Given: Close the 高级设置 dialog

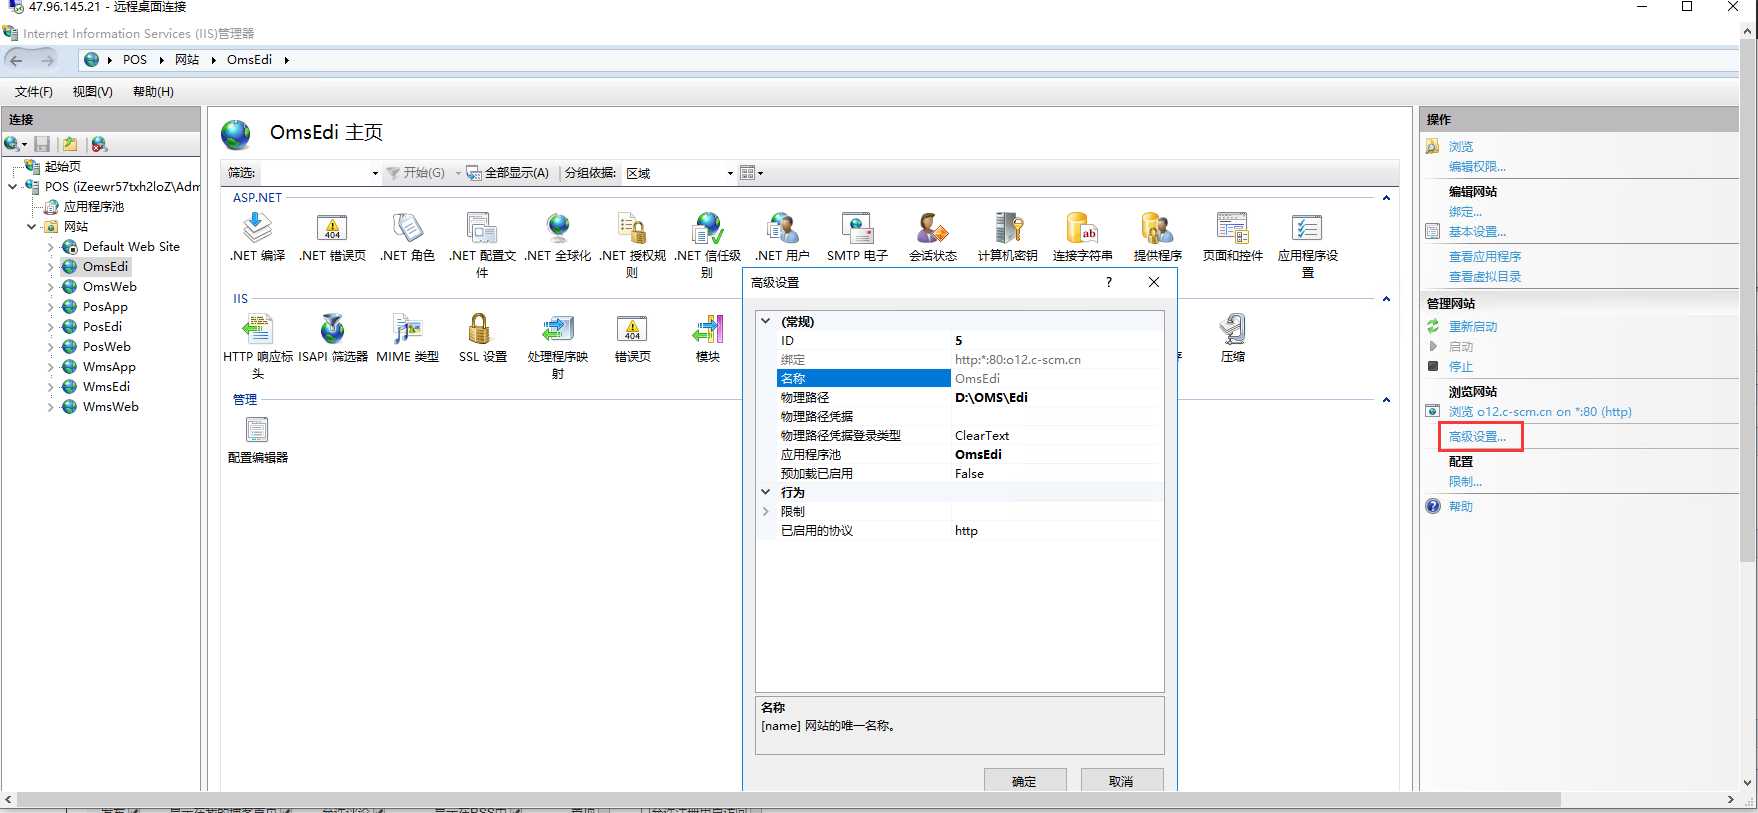Looking at the screenshot, I should click(x=1154, y=282).
